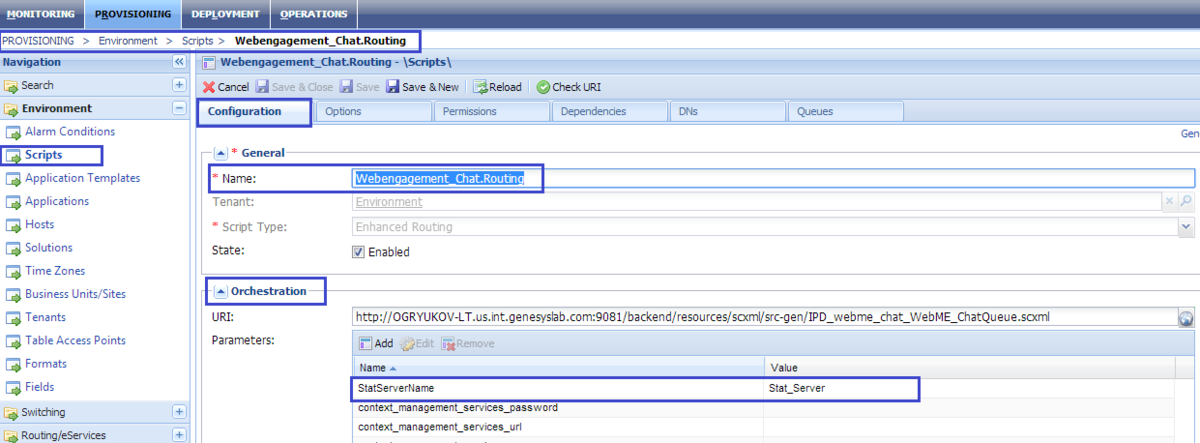
Task: Click the Environment breadcrumb link
Action: tap(128, 41)
